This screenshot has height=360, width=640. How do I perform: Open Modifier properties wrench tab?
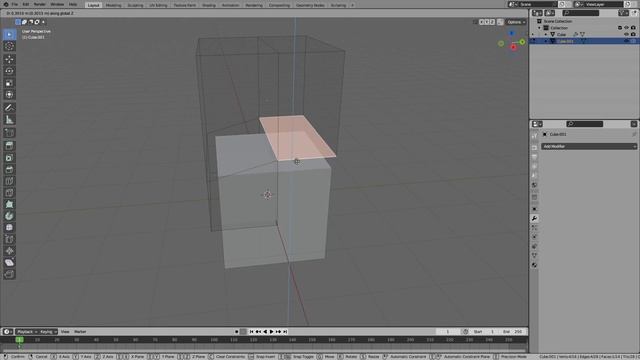point(534,219)
